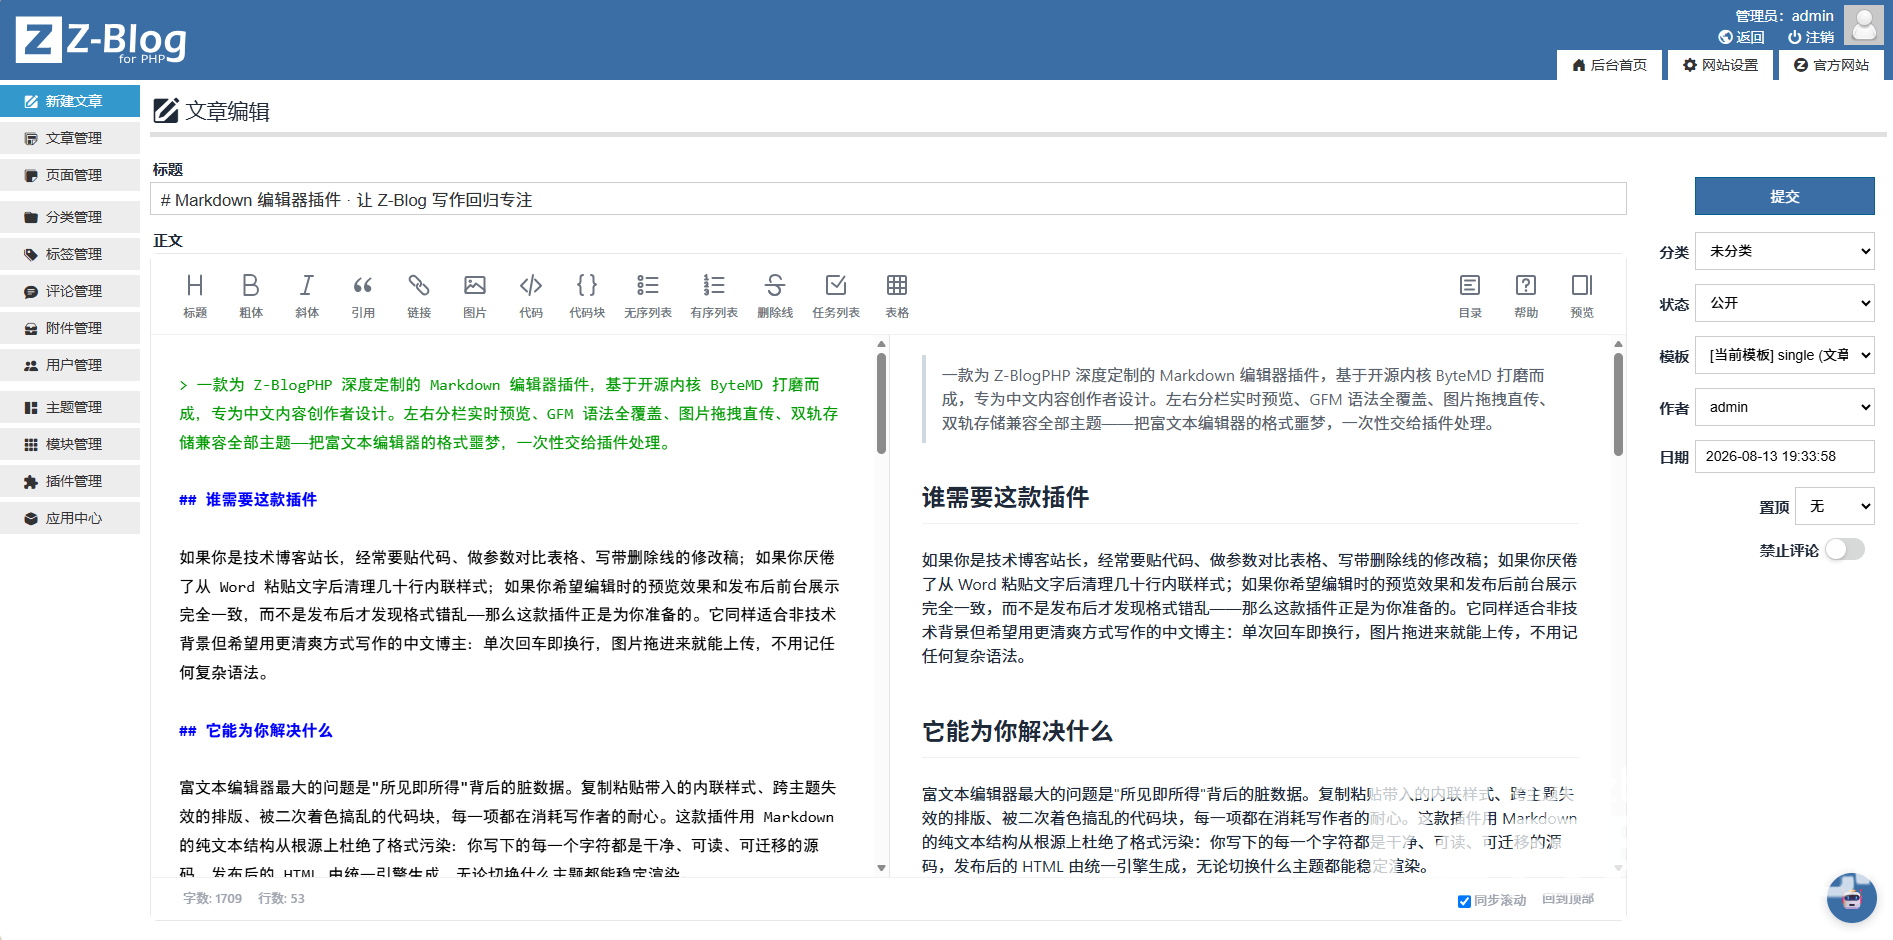
Task: Open the 分类 category dropdown
Action: [x=1785, y=251]
